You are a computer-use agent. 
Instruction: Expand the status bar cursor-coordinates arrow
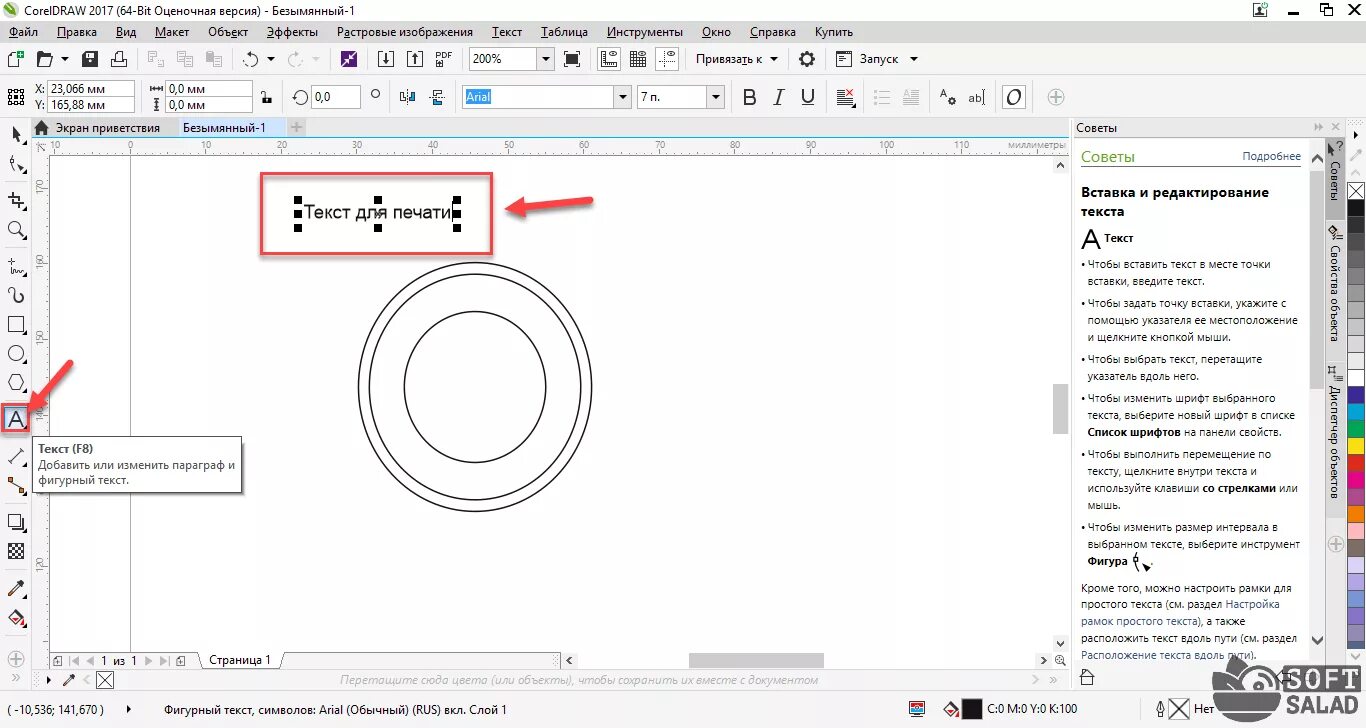pos(127,710)
